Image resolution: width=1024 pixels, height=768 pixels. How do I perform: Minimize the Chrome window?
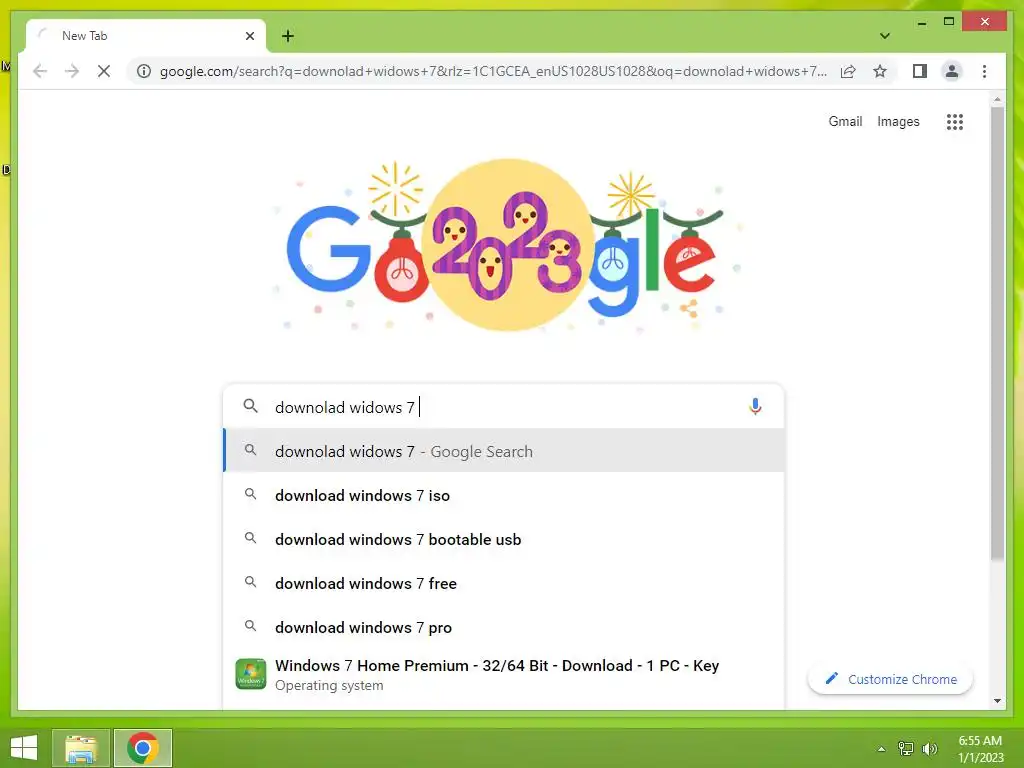coord(921,23)
